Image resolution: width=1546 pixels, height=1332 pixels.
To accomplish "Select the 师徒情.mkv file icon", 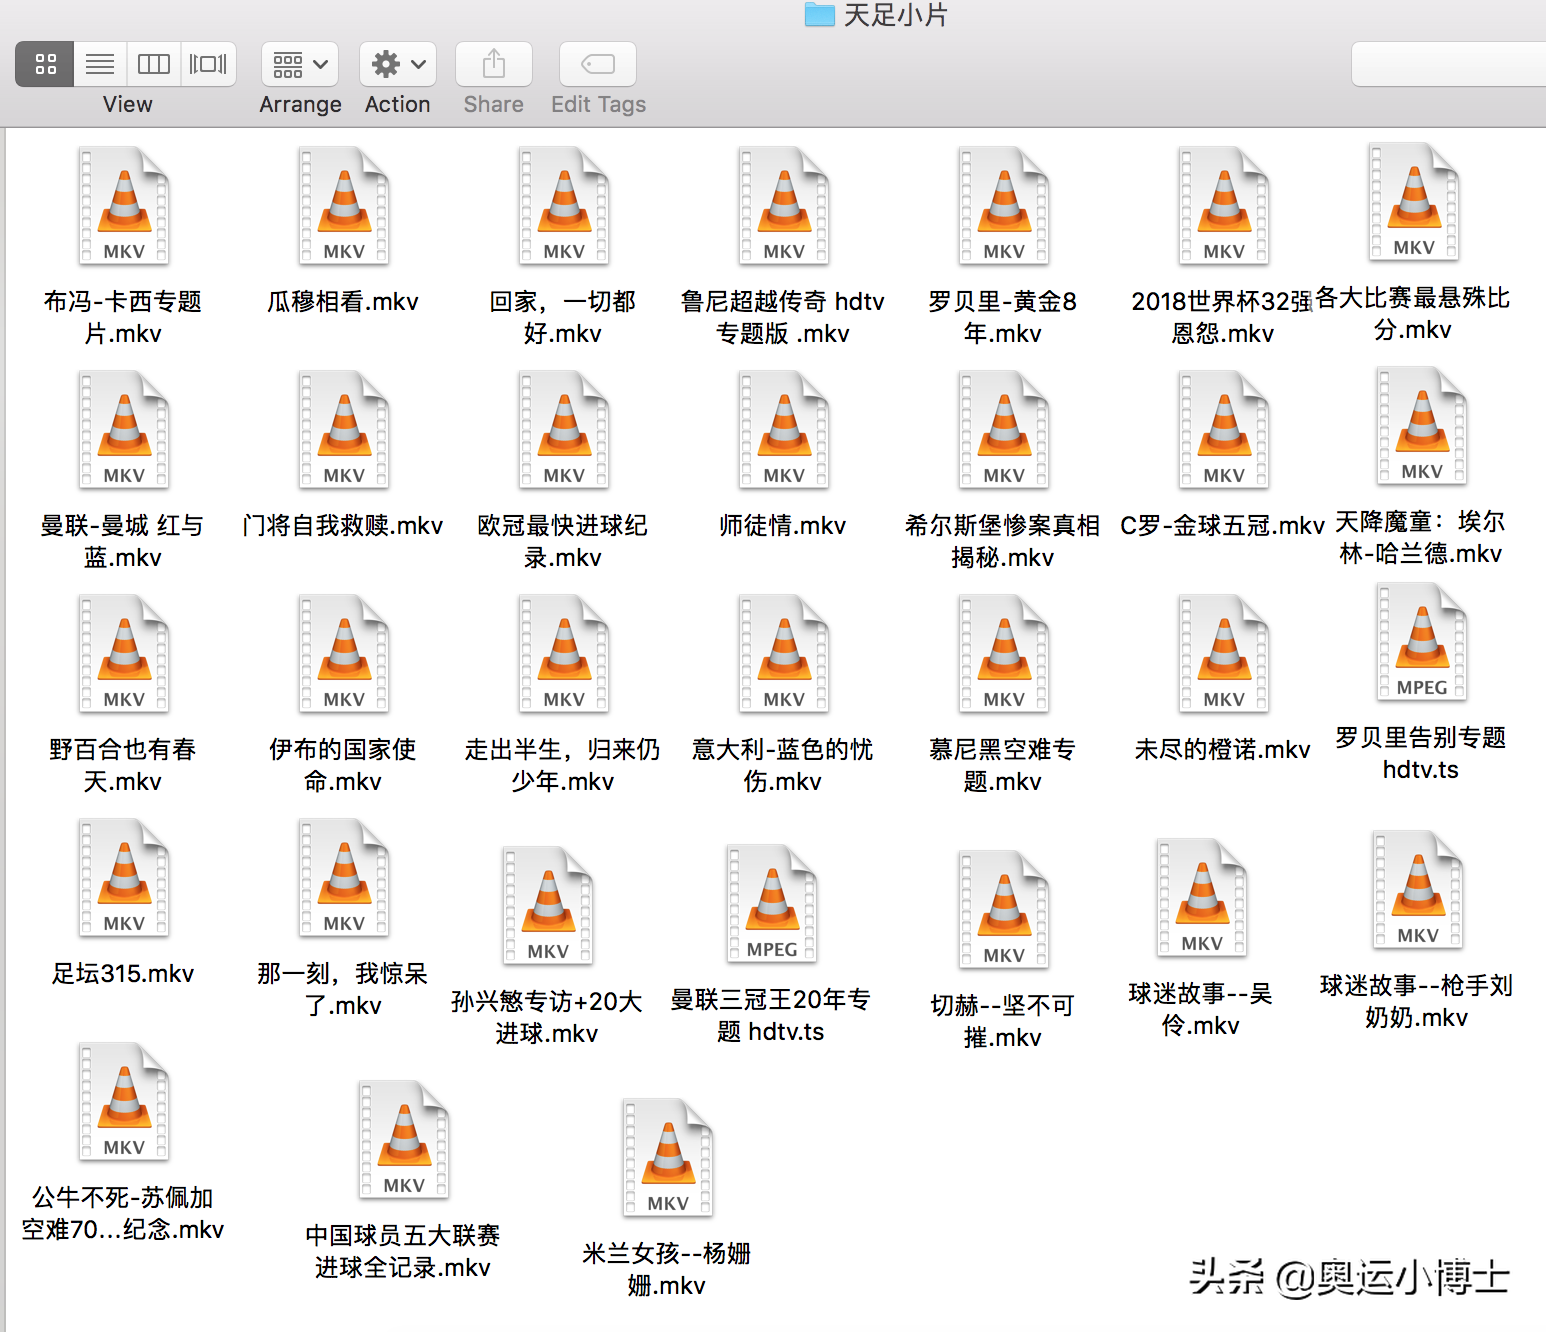I will (784, 430).
